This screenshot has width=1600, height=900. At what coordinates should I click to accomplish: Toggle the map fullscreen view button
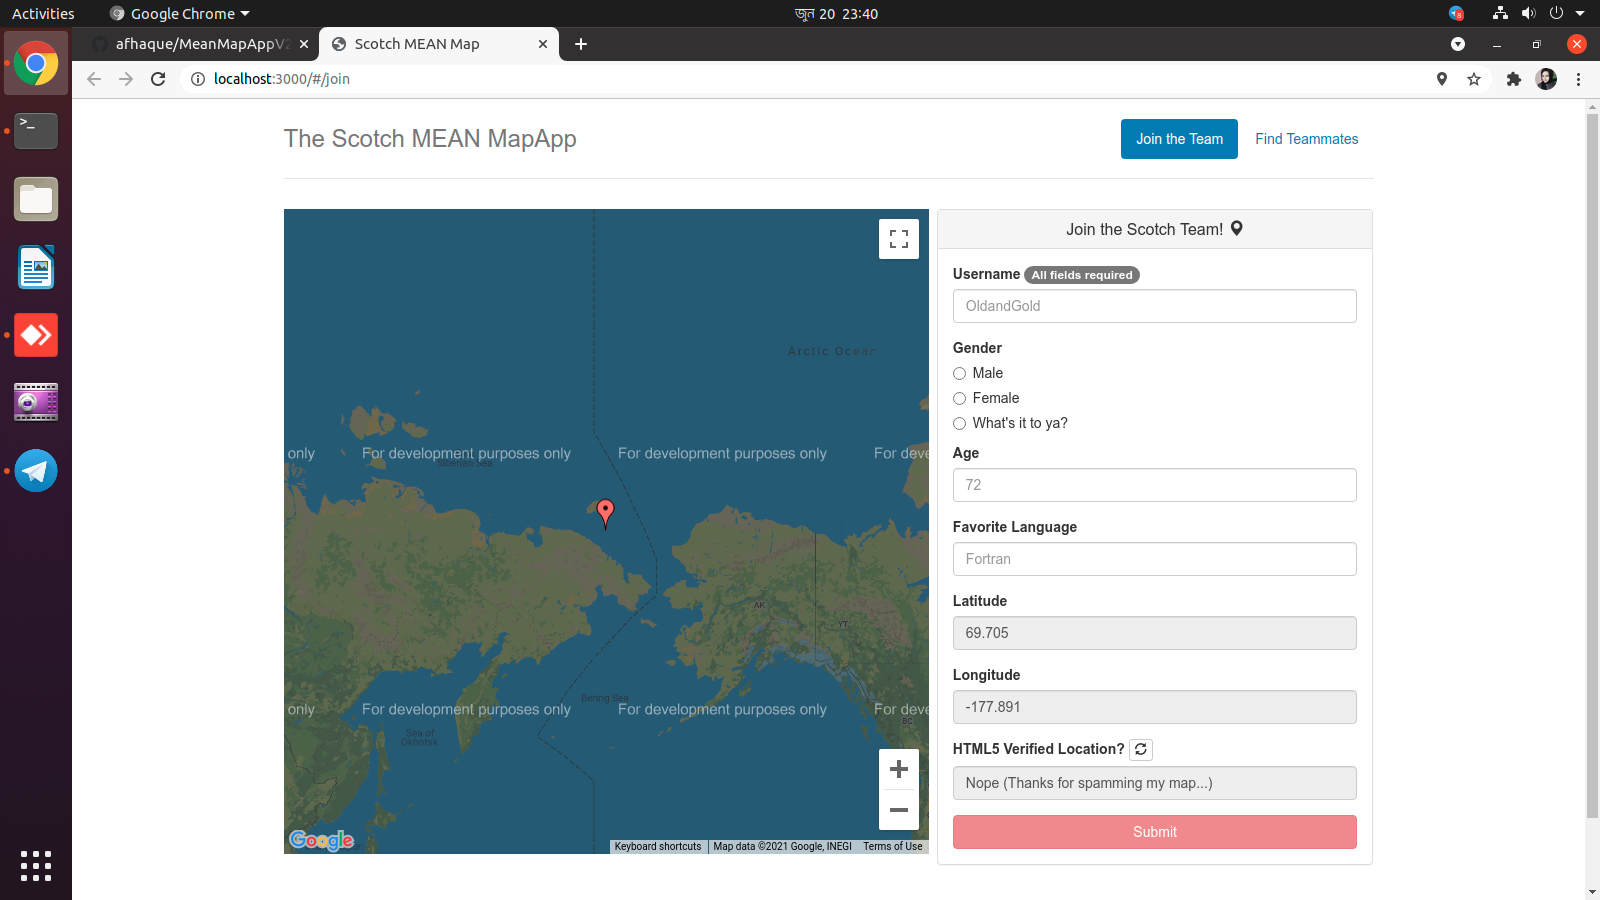898,239
